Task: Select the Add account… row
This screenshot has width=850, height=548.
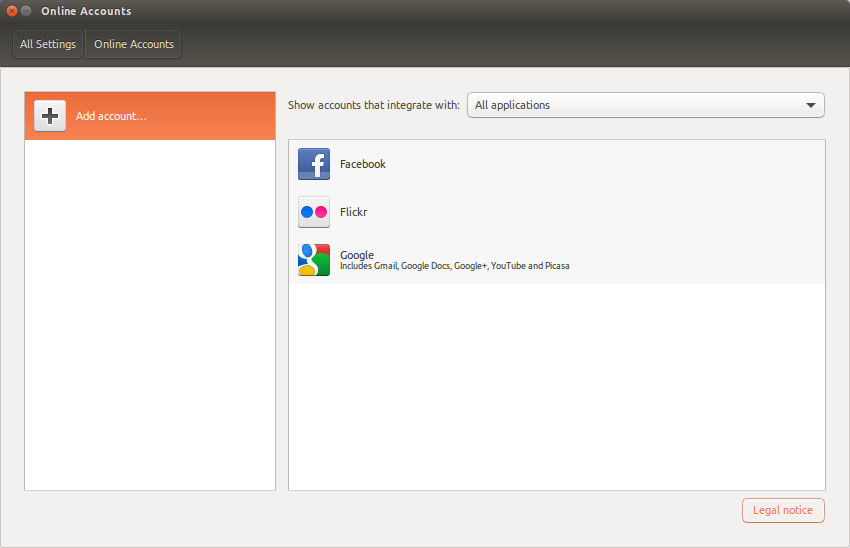Action: [x=150, y=116]
